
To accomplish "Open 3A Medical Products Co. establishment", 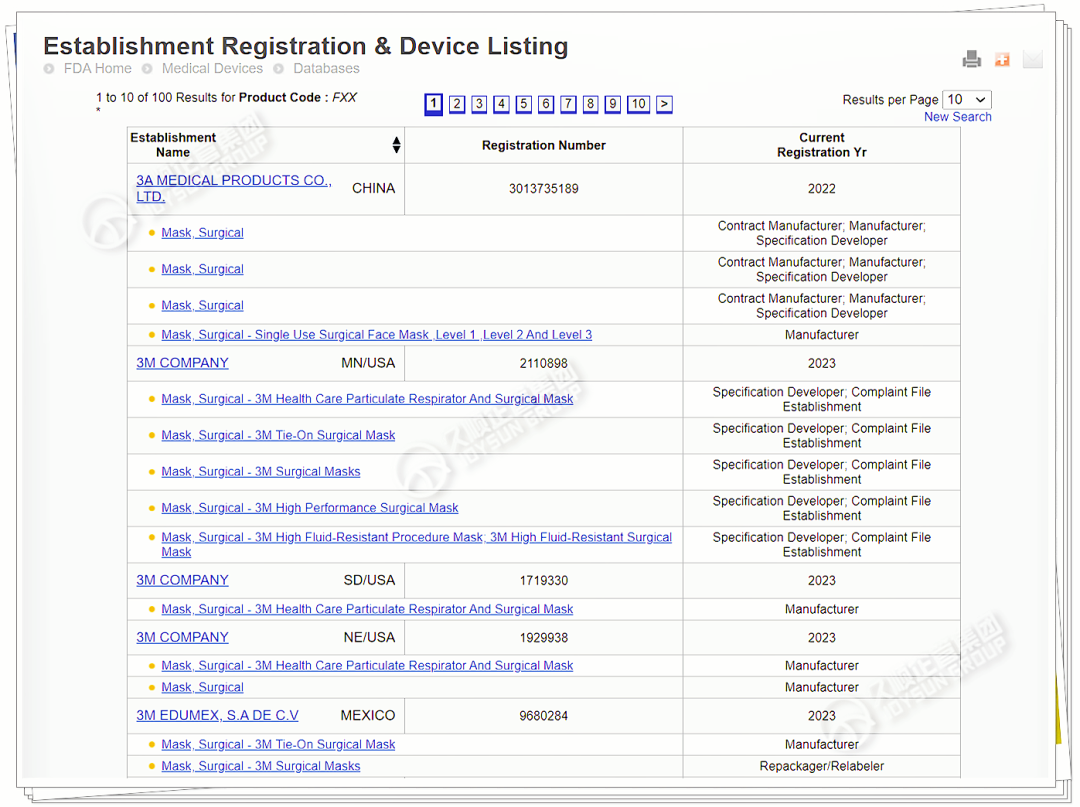I will (x=233, y=181).
